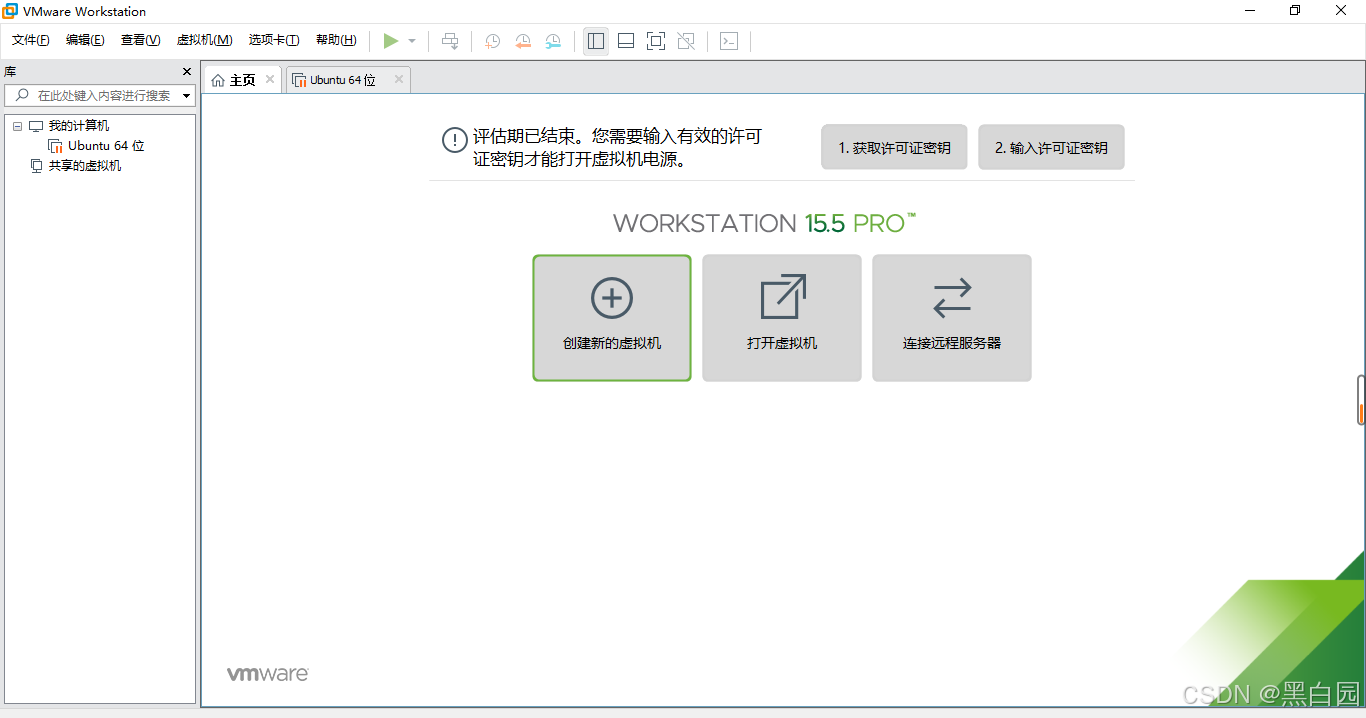Image resolution: width=1366 pixels, height=718 pixels.
Task: Open the snapshot manager wrench icon
Action: (553, 41)
